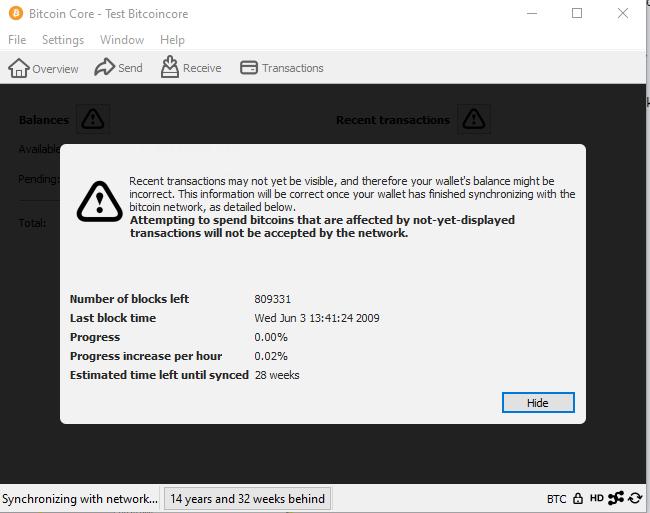This screenshot has width=650, height=513.
Task: Click the 'Number of blocks left' label
Action: [129, 299]
